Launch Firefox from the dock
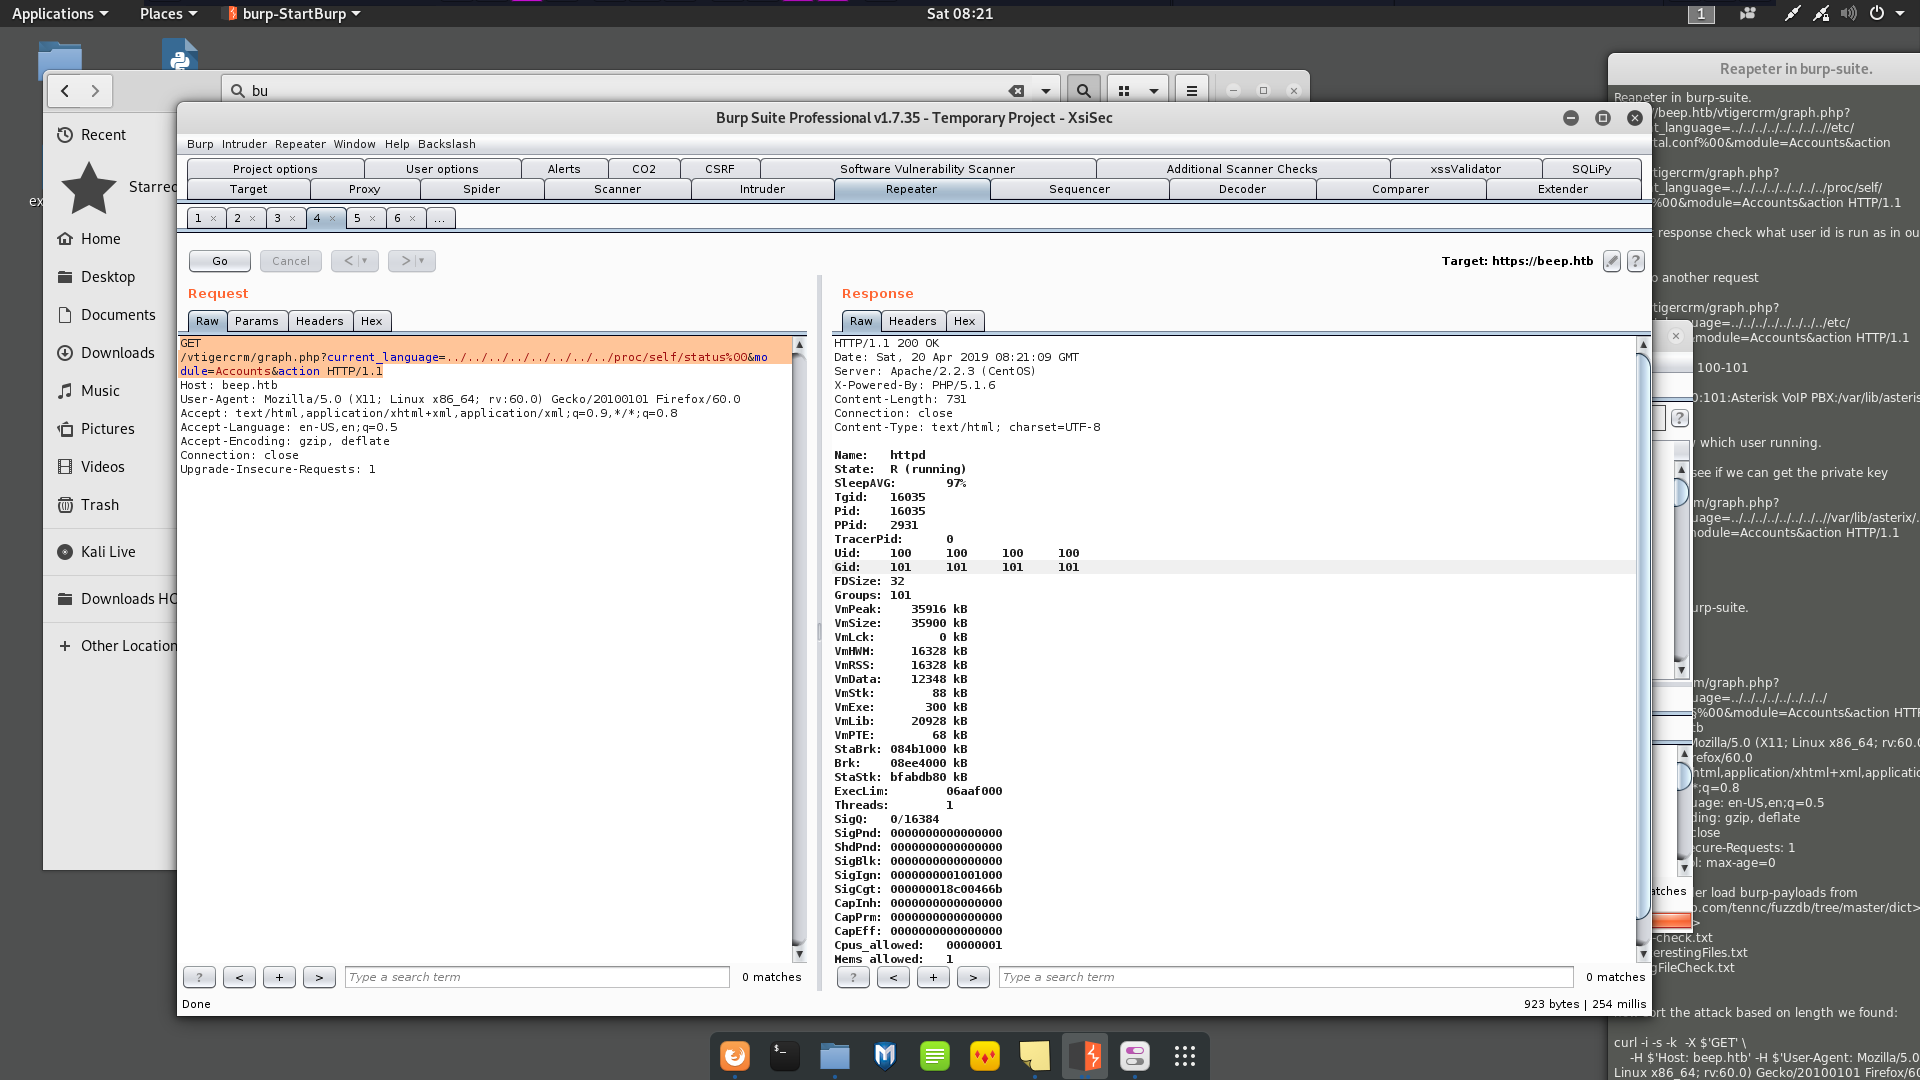The image size is (1920, 1080). [735, 1056]
